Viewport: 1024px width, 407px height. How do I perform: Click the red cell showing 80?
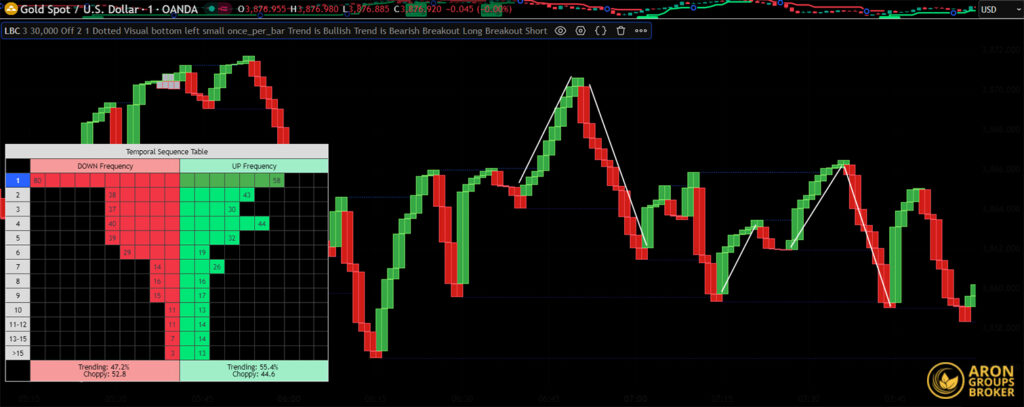(x=37, y=180)
